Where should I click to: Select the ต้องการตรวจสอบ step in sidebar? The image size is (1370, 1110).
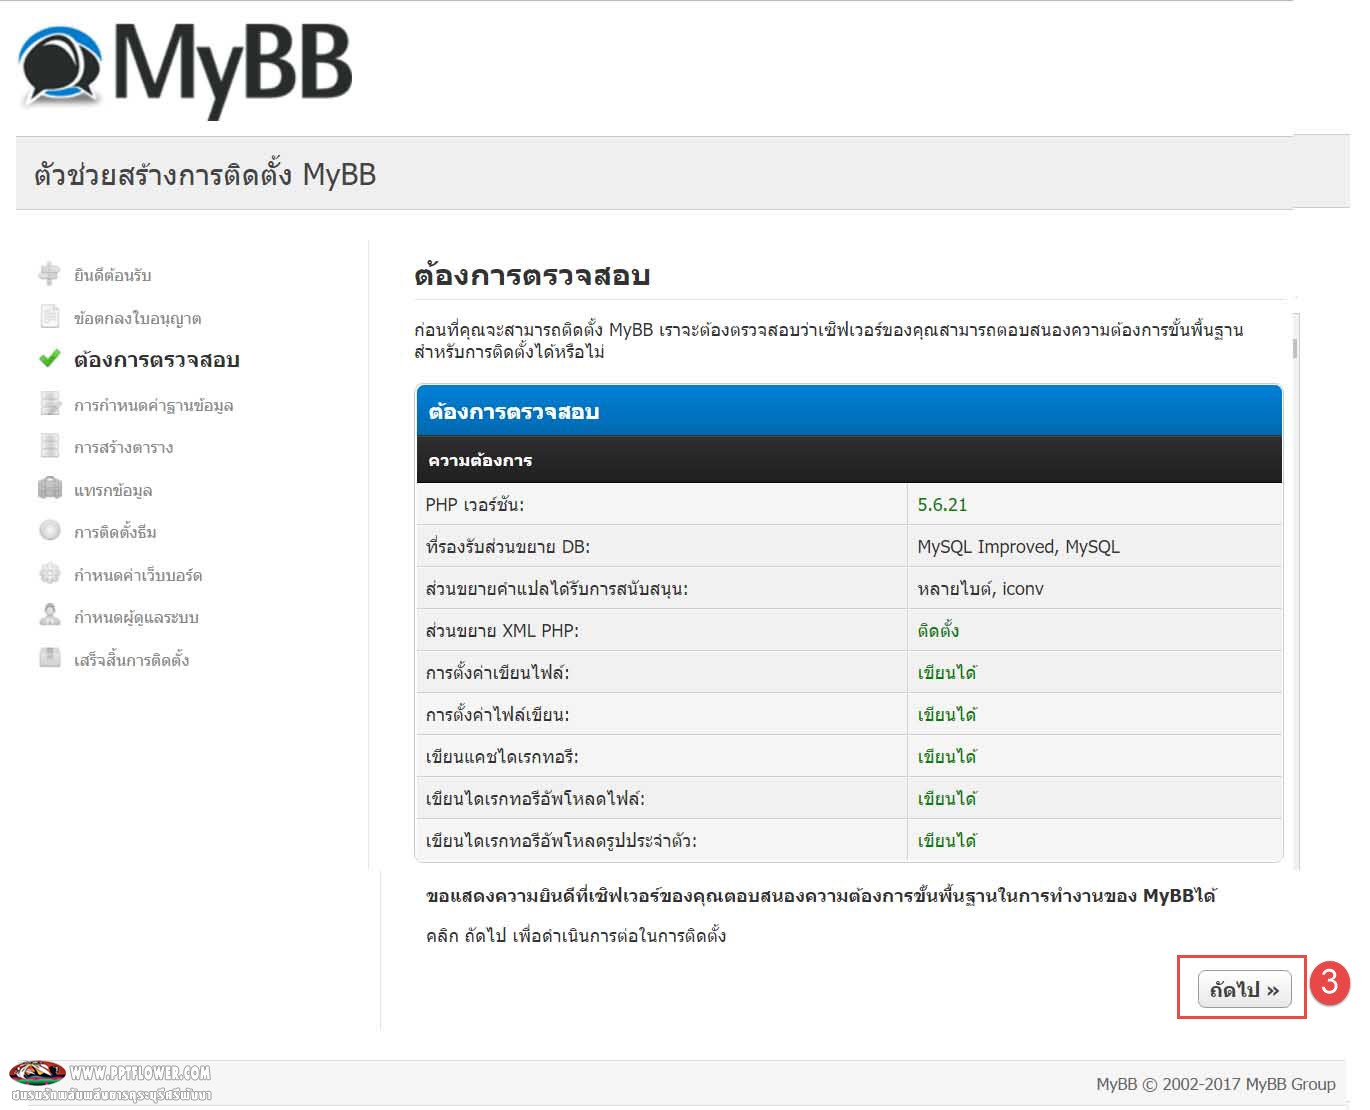[157, 360]
